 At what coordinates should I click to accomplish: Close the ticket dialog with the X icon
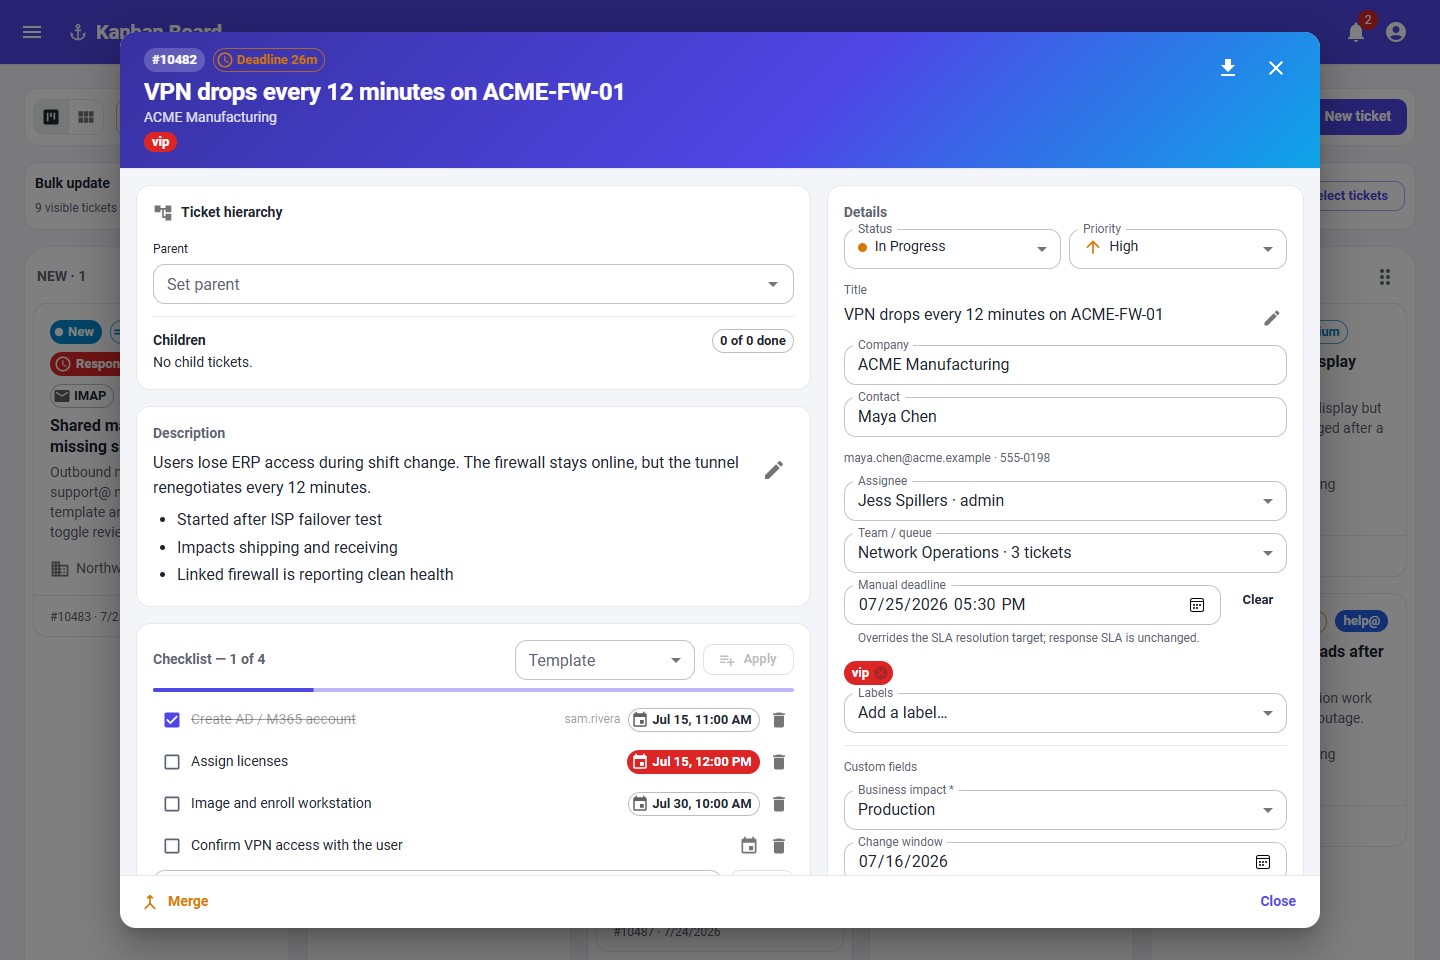(x=1276, y=68)
